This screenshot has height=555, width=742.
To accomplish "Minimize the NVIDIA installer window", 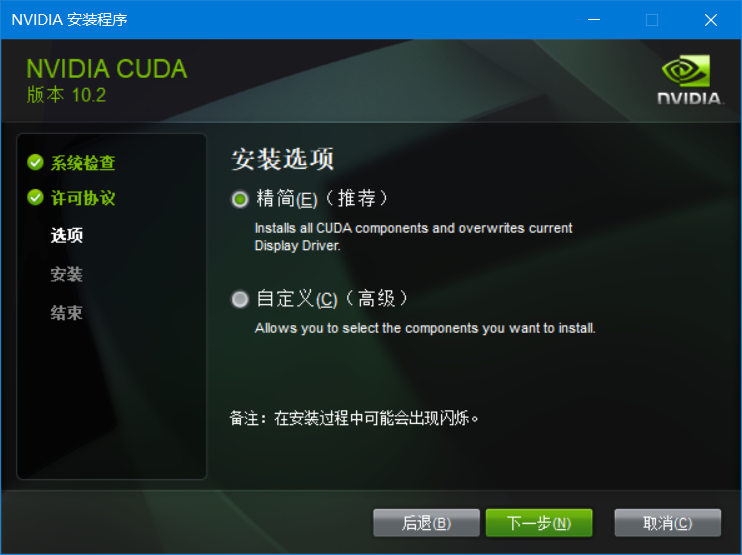I will (594, 20).
